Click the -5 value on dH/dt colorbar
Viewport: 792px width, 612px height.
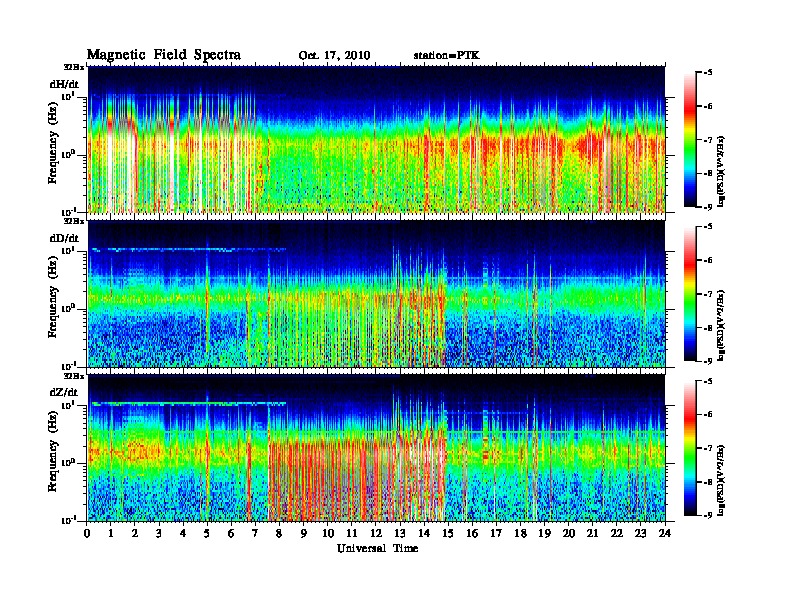tap(708, 73)
